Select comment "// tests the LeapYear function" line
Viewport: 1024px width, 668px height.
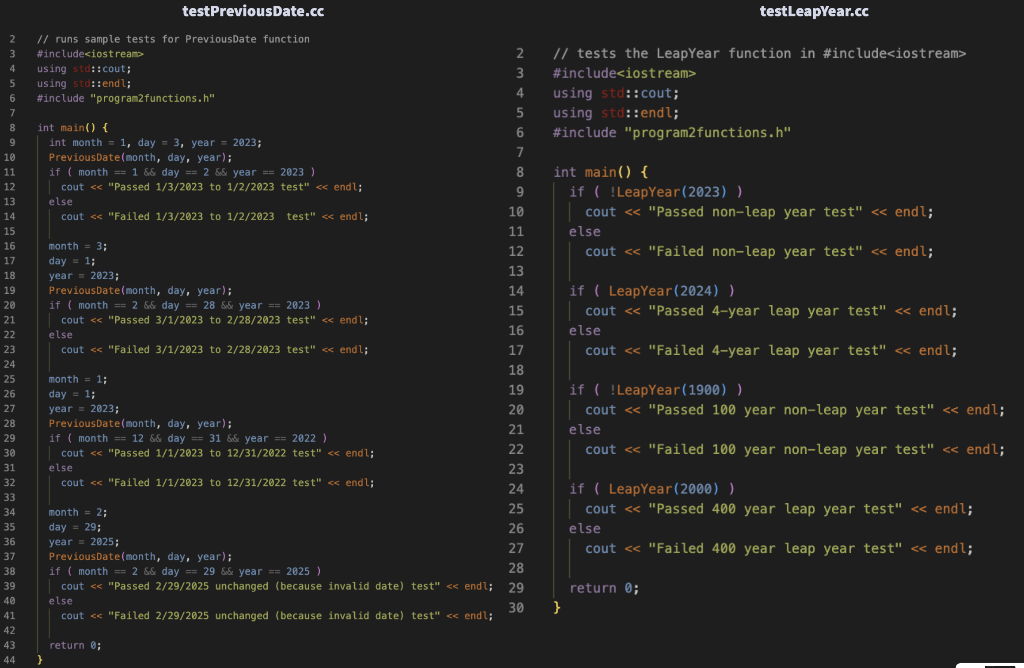coord(759,54)
